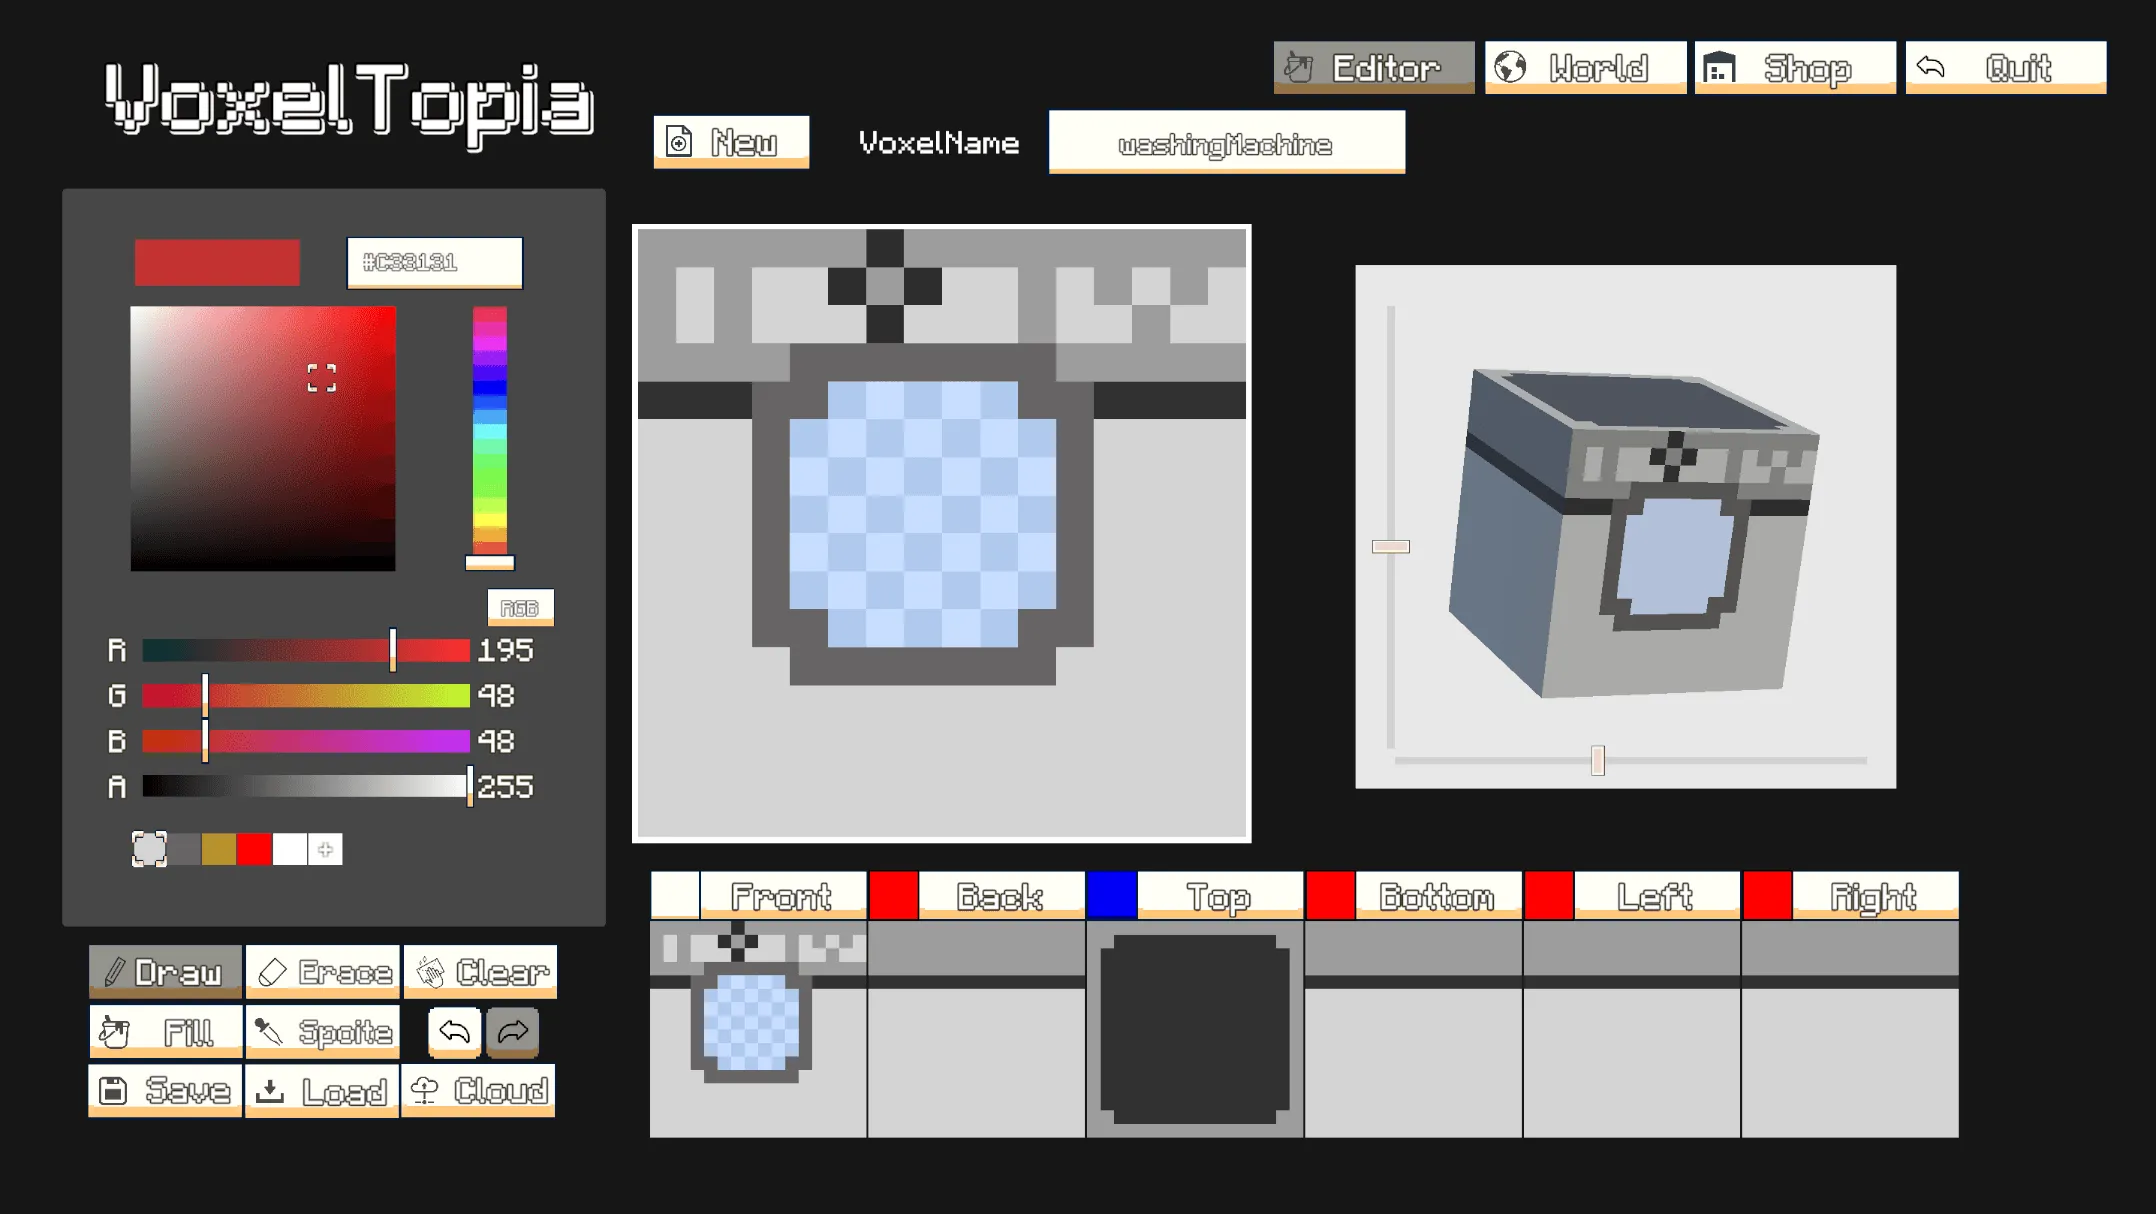Pick the gold palette swatch
2156x1214 pixels.
pyautogui.click(x=218, y=849)
